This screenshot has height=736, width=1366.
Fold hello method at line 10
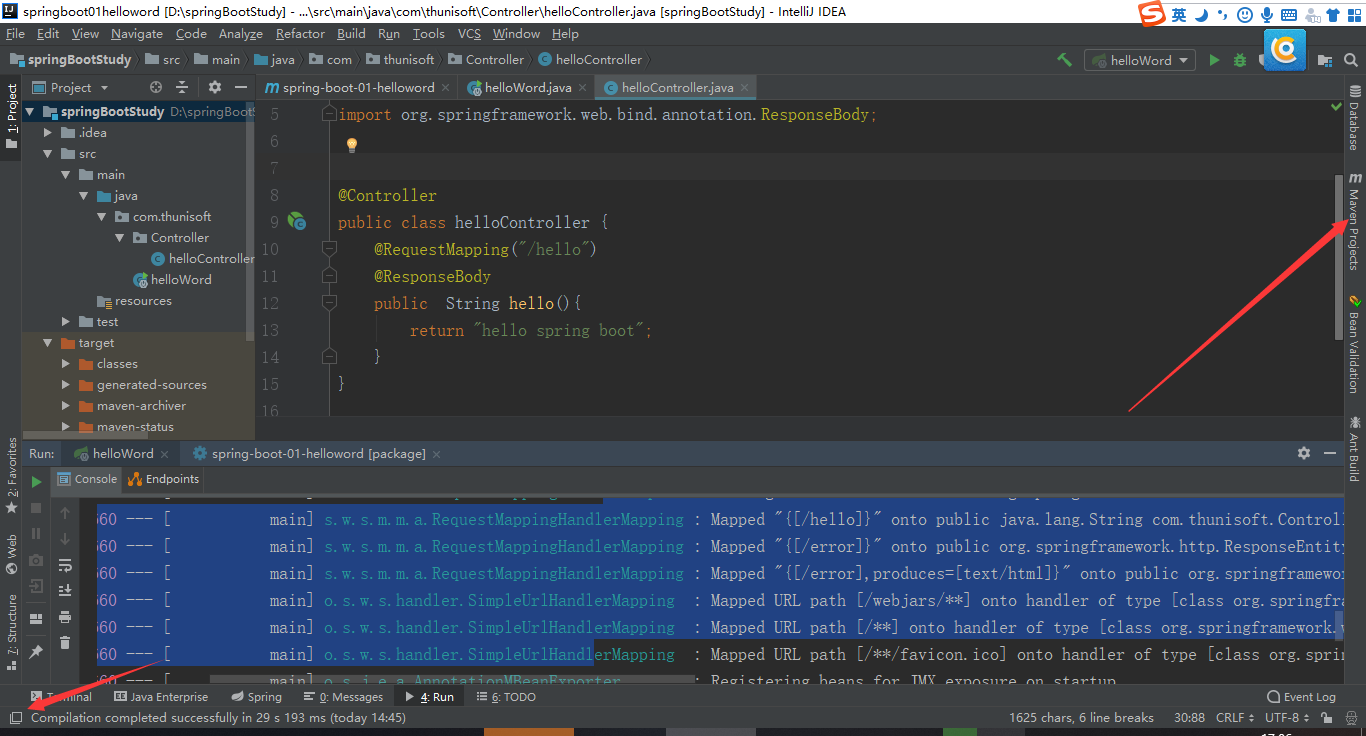coord(329,248)
